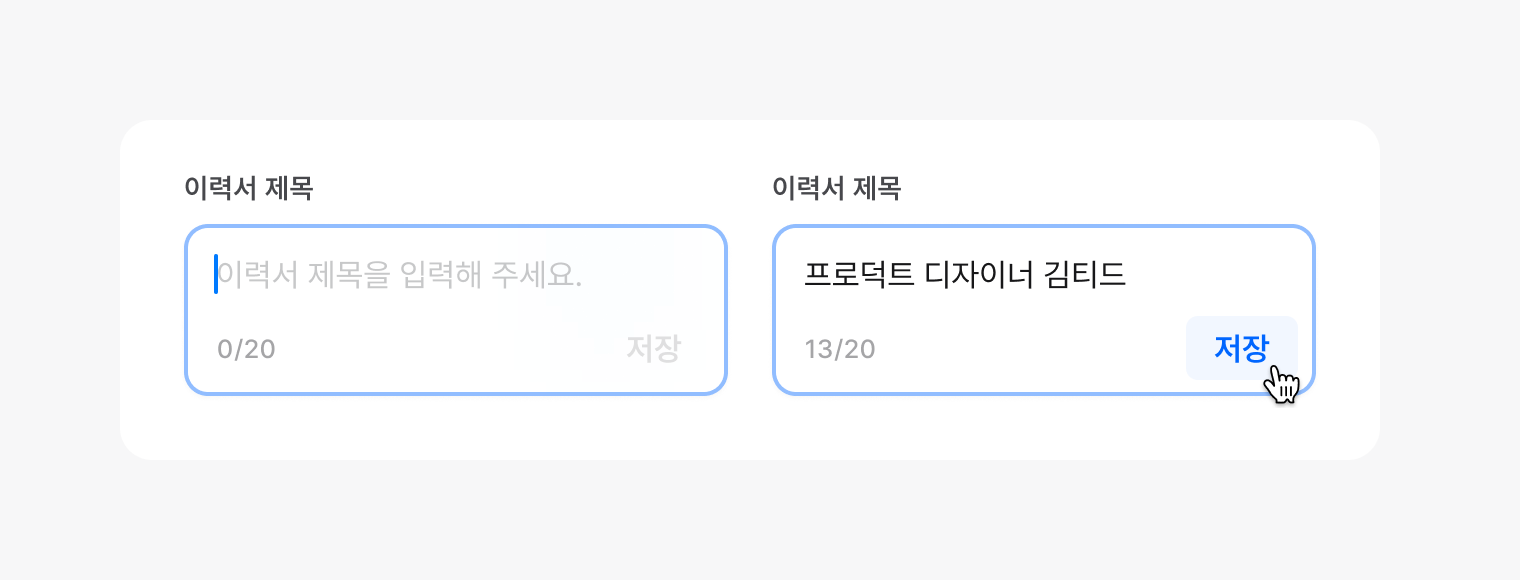Click the blue 저장 button in right field
Screen dimensions: 1520x580
(x=1241, y=348)
